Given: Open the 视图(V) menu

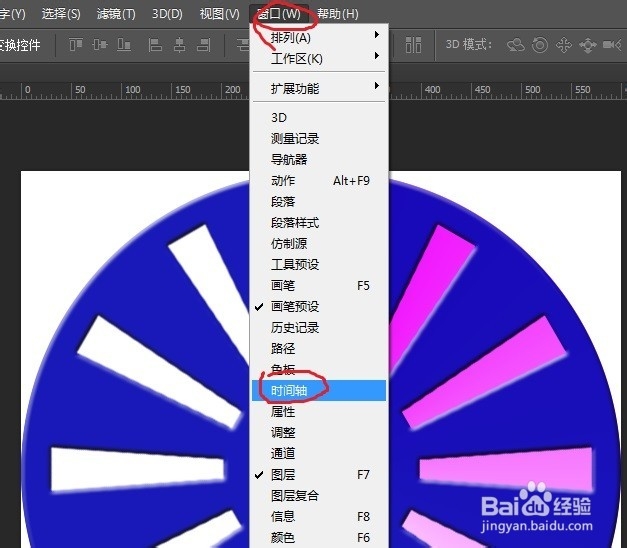Looking at the screenshot, I should point(220,14).
